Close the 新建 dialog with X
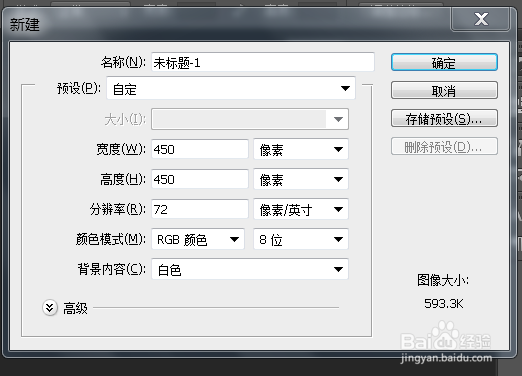 tap(481, 19)
